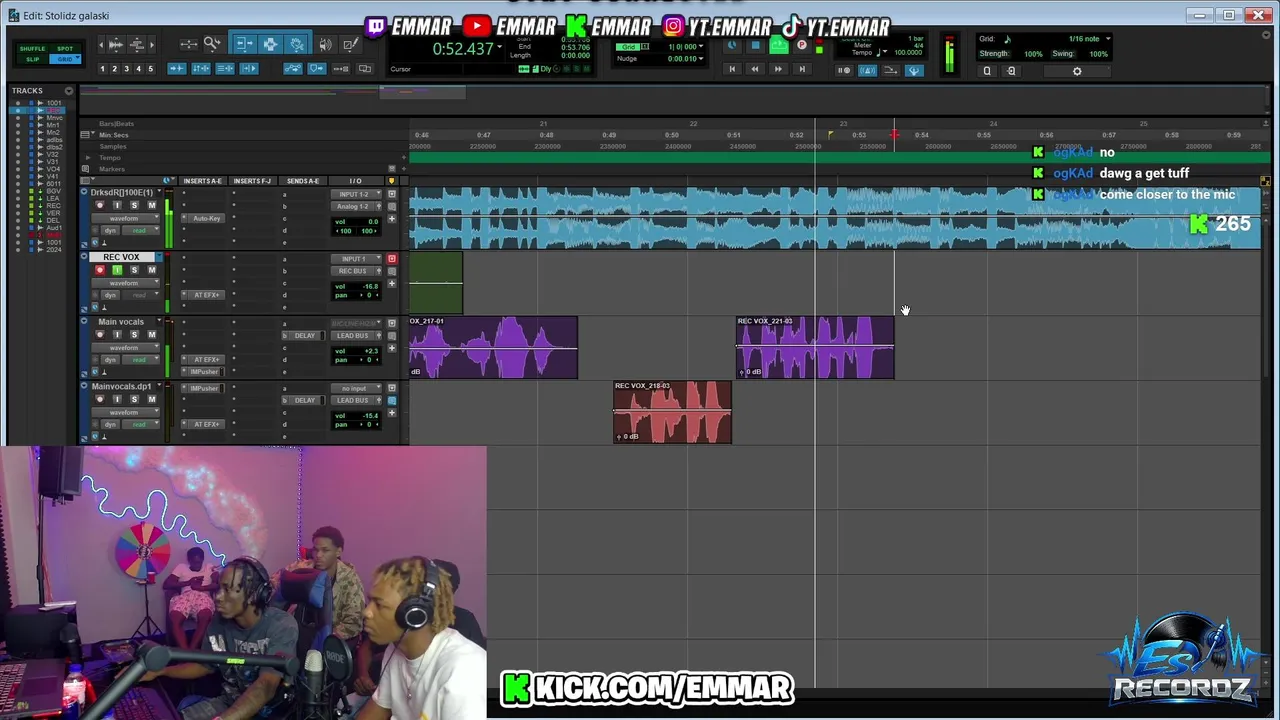Click the I/O column header
1280x720 pixels.
[355, 181]
